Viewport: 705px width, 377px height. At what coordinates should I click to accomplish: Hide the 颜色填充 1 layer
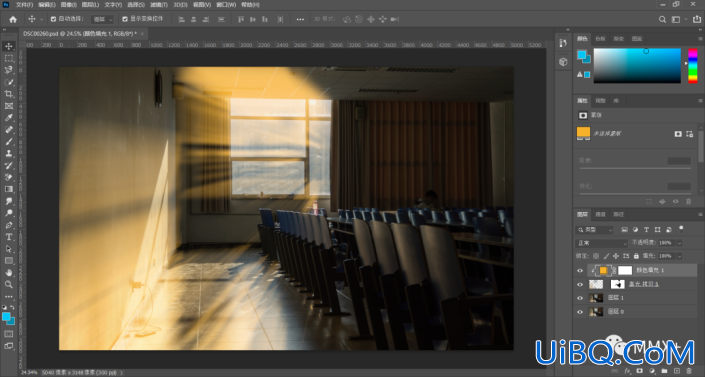tap(580, 270)
